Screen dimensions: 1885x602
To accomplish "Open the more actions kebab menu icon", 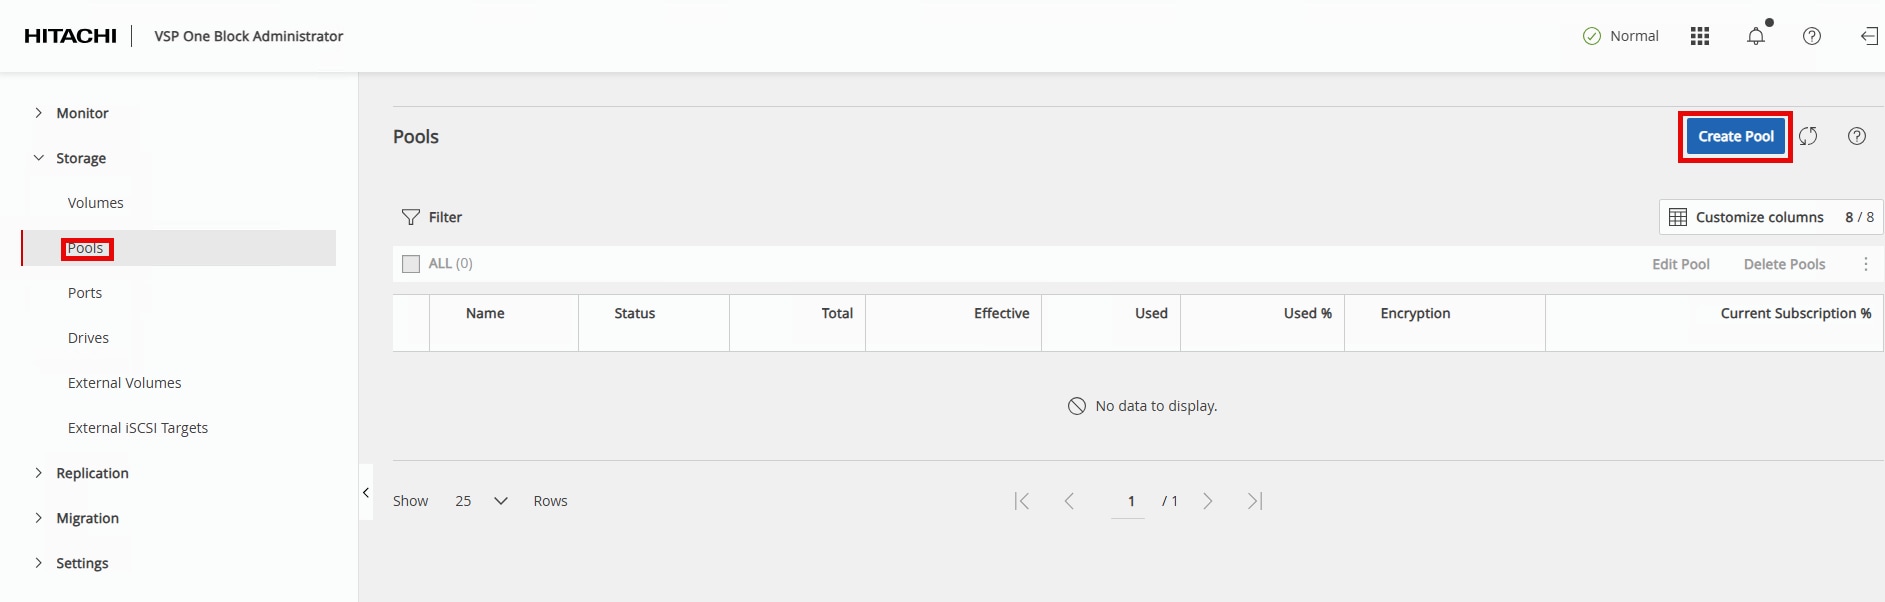I will coord(1865,263).
